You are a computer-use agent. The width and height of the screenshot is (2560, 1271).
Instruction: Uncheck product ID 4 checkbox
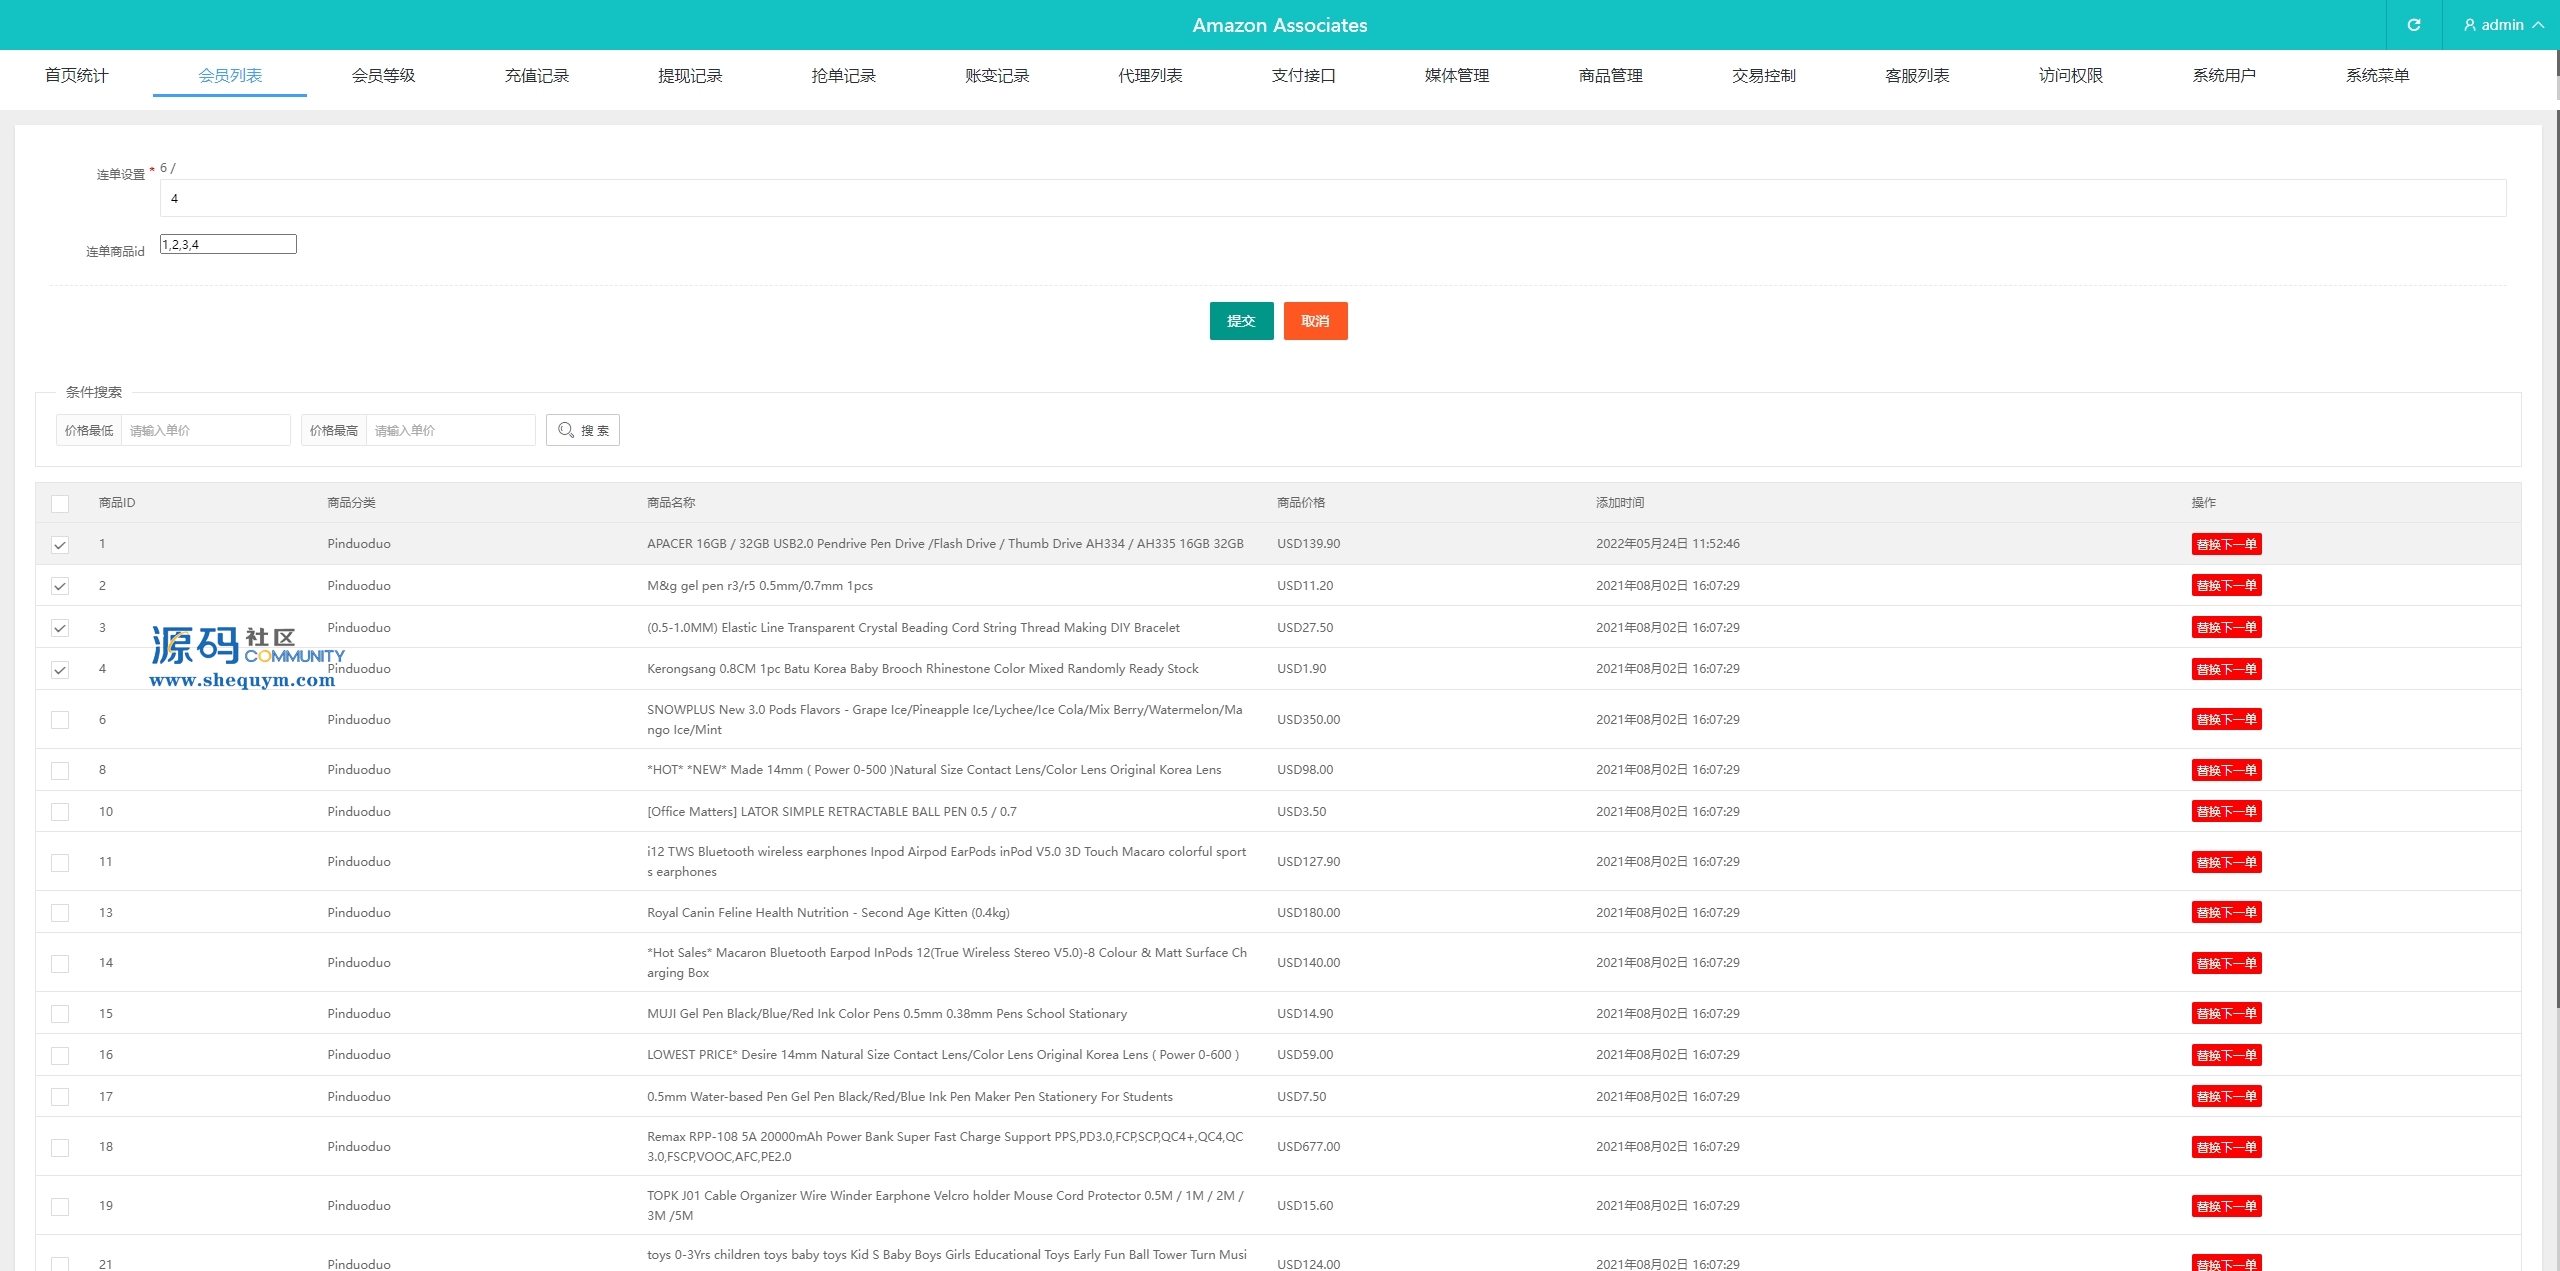tap(60, 670)
